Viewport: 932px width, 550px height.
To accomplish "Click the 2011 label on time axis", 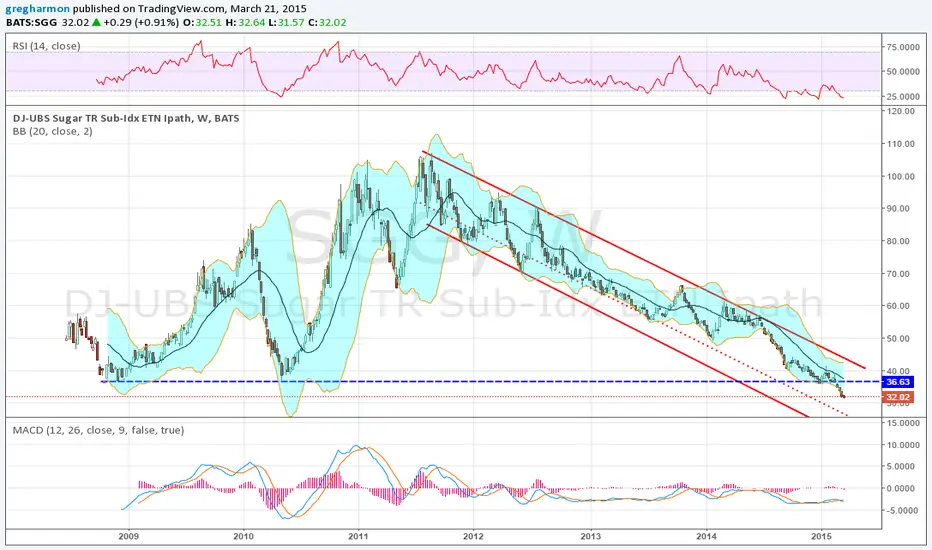I will pyautogui.click(x=358, y=536).
